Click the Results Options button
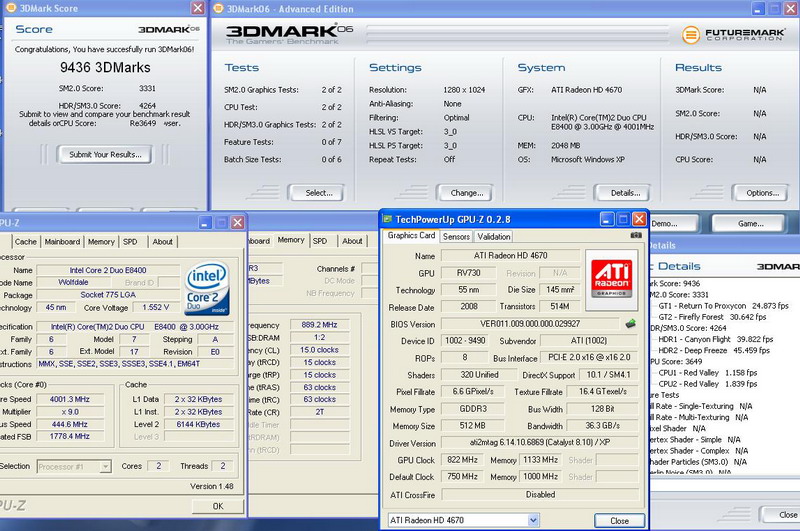 coord(762,193)
